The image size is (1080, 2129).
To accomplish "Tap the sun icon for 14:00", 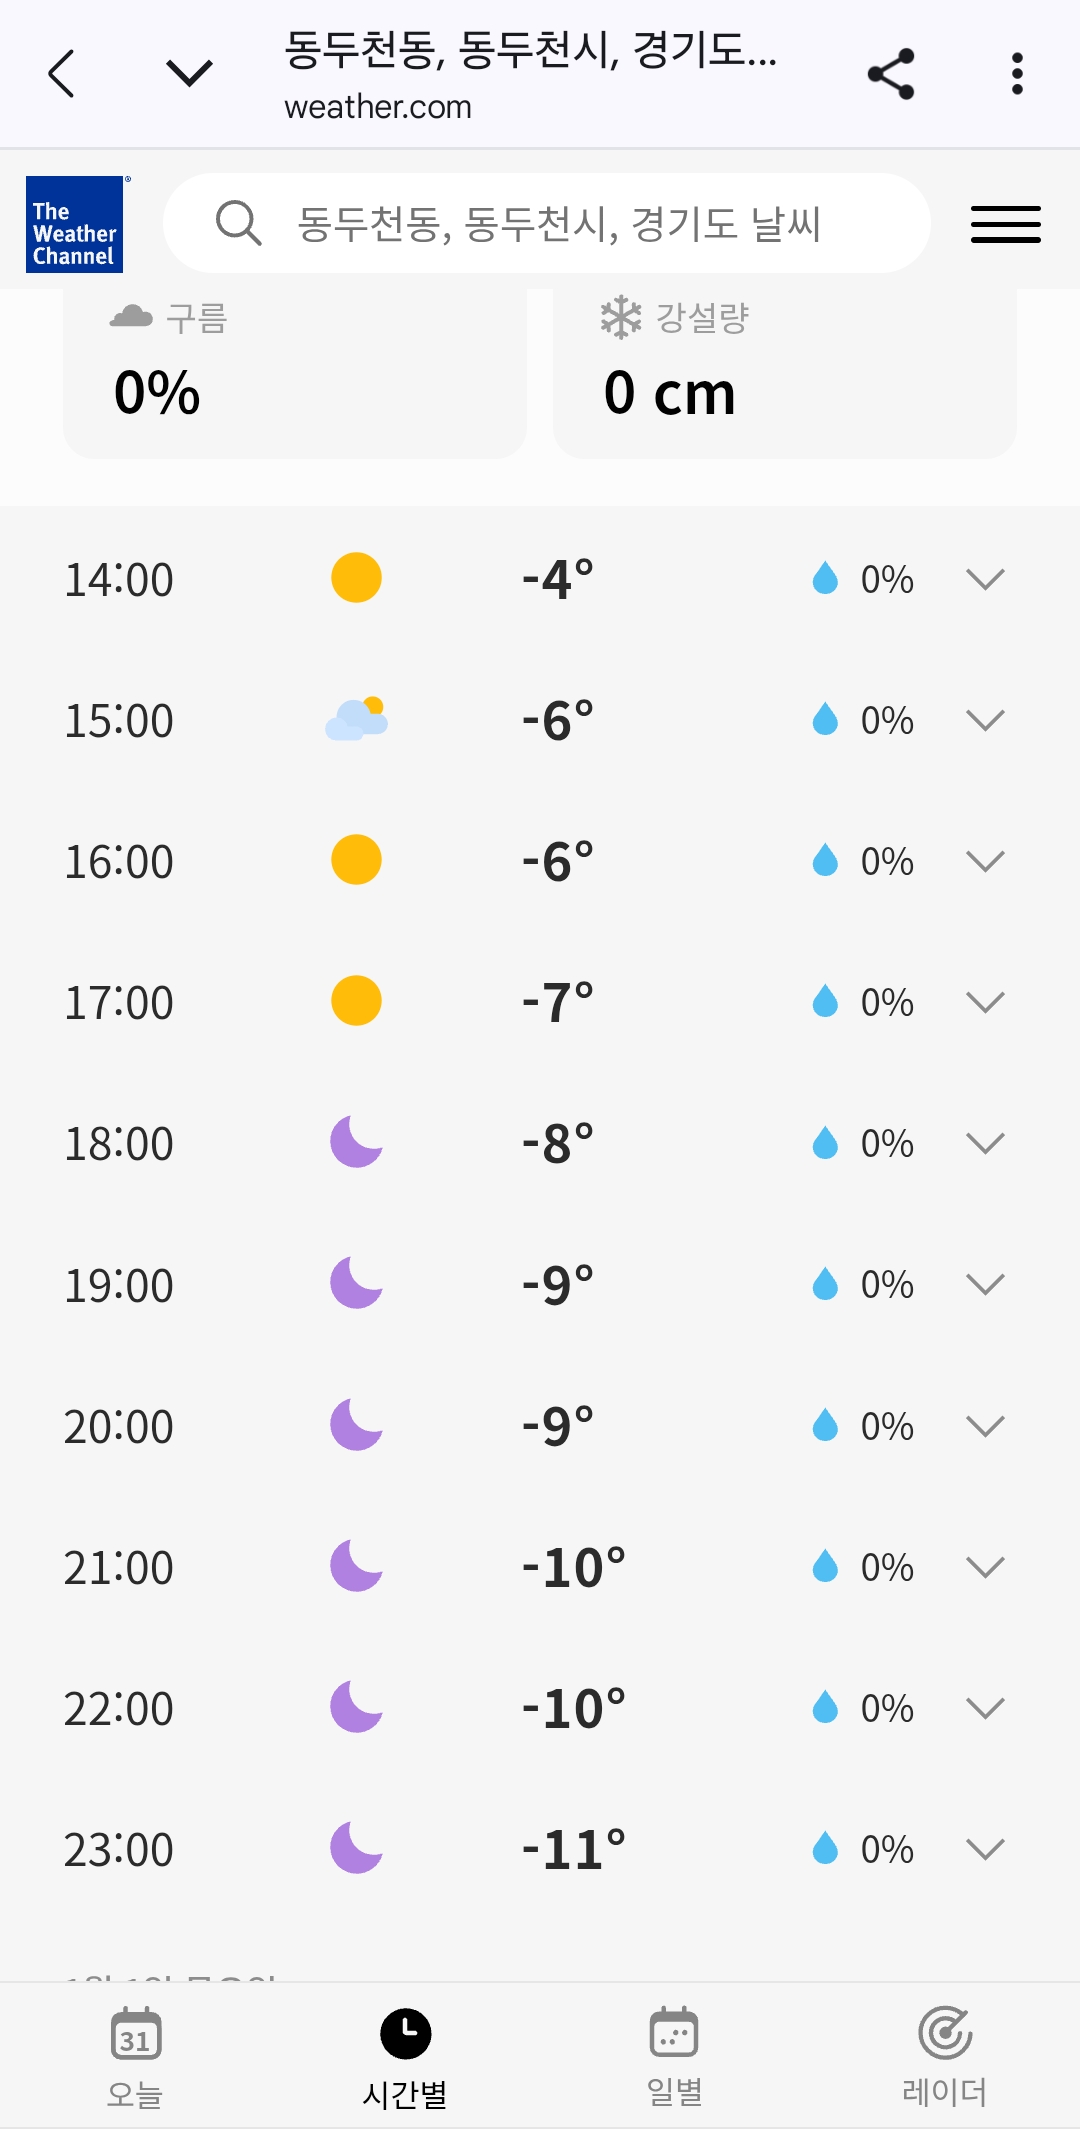I will click(x=356, y=578).
